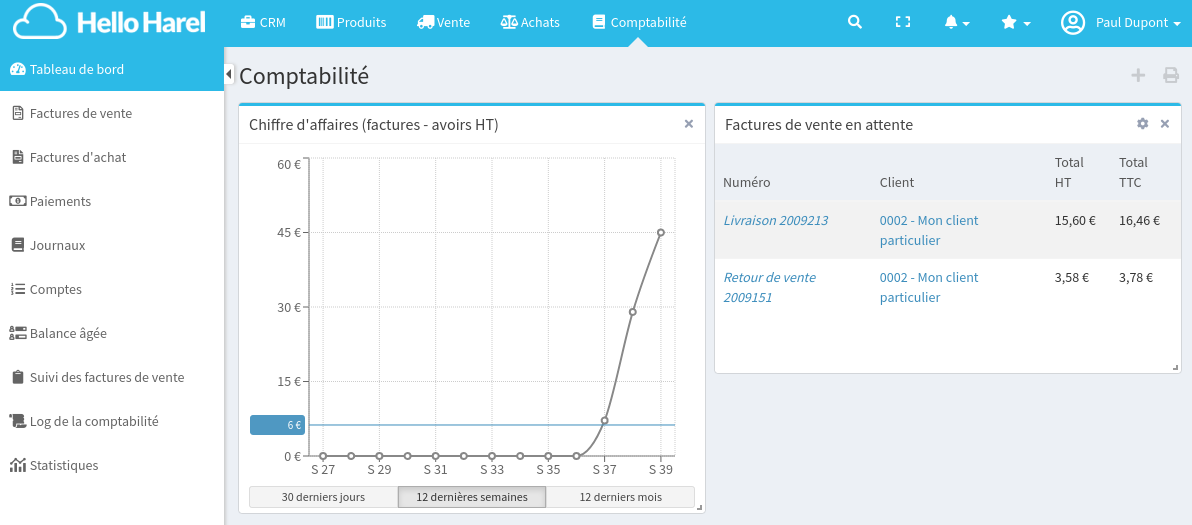Print the dashboard with printer icon
Screen dimensions: 1192x525
pos(1170,75)
